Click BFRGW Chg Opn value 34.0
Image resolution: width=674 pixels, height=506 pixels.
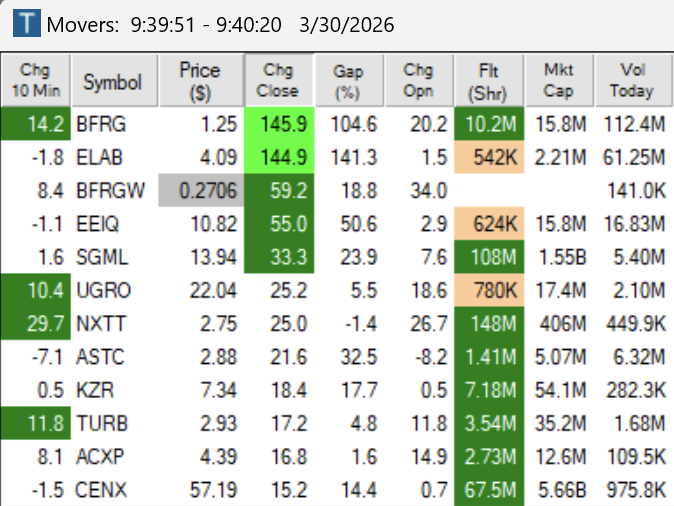click(x=429, y=190)
